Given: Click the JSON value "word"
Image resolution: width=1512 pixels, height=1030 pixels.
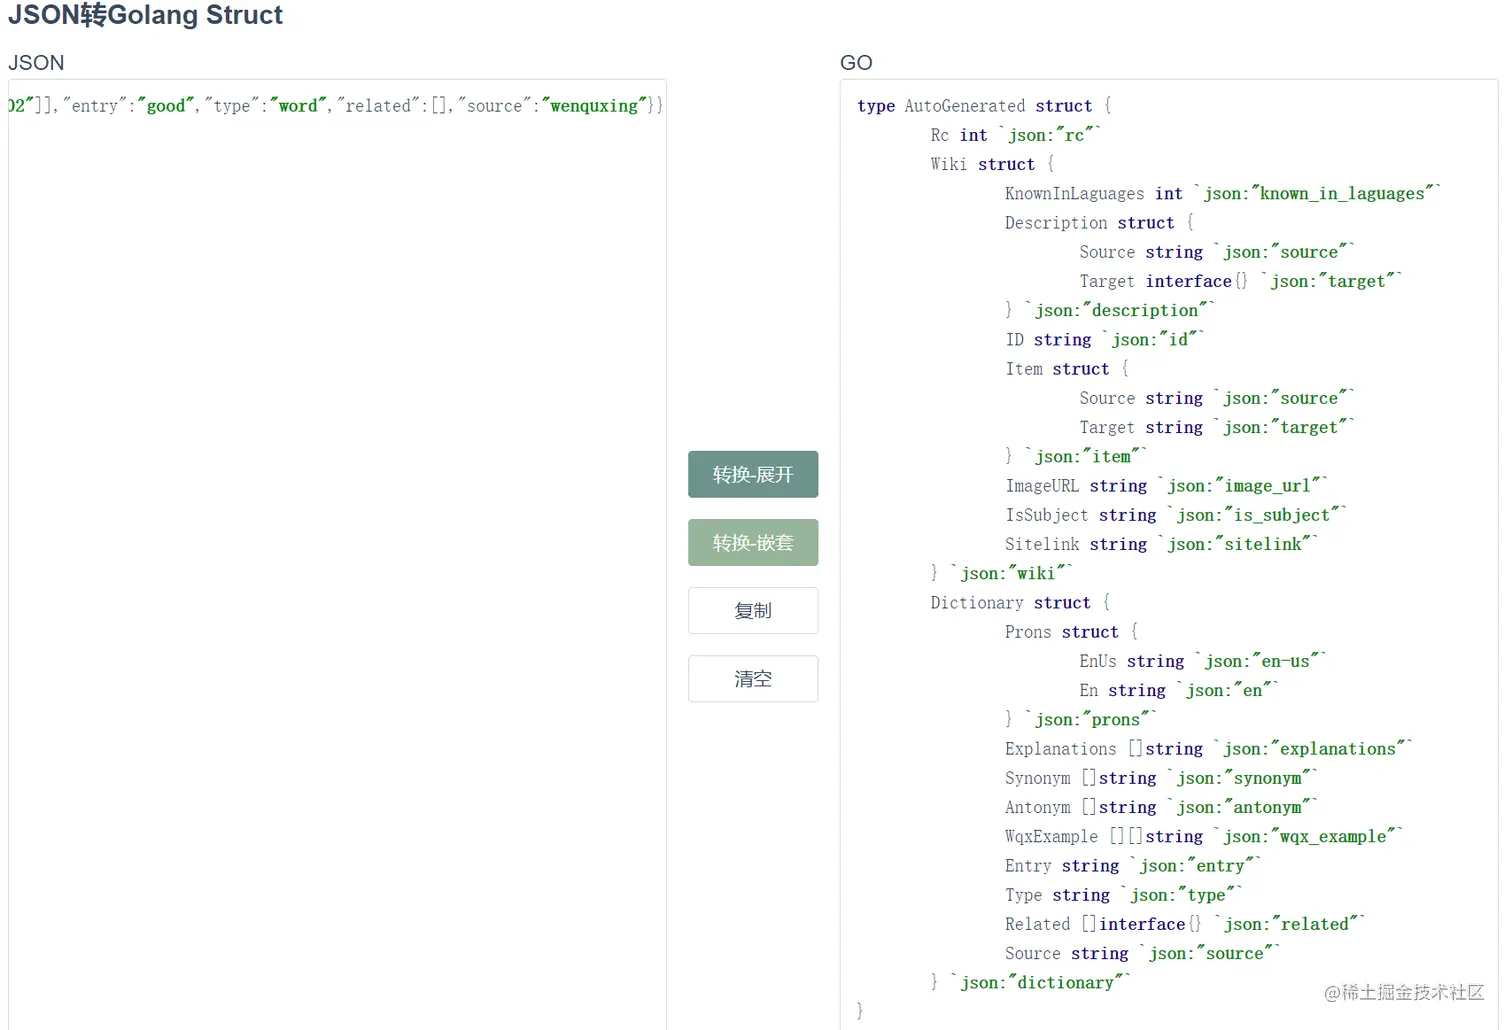Looking at the screenshot, I should pos(298,106).
